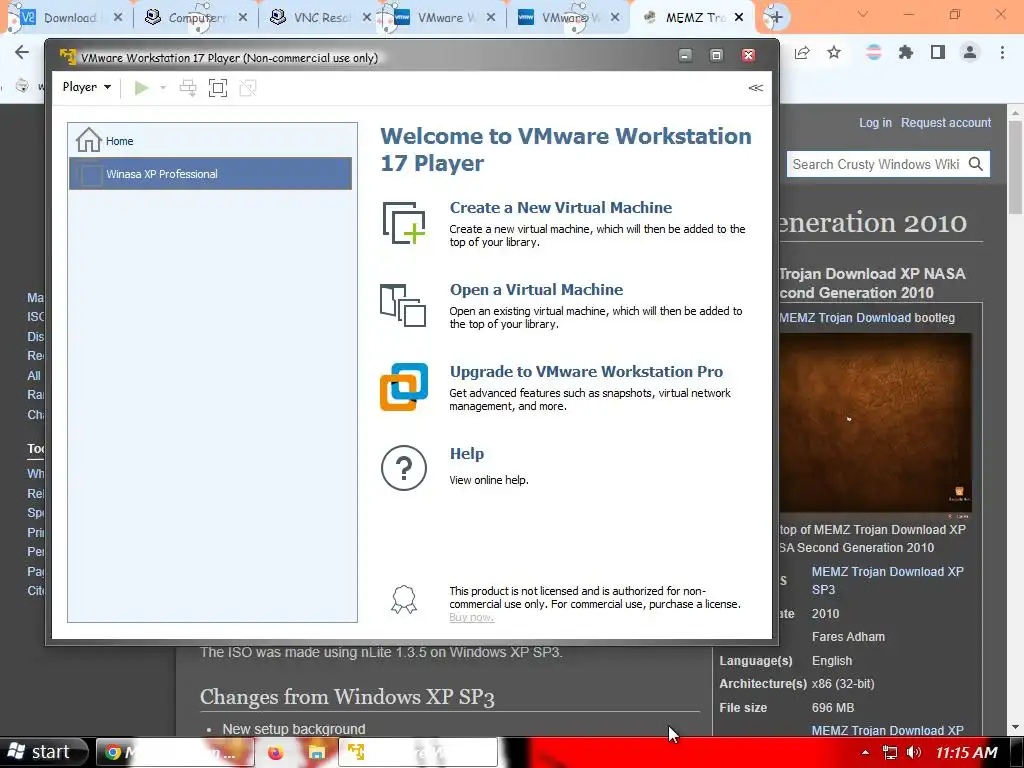Click the VMware Player title bar icon

pos(67,57)
